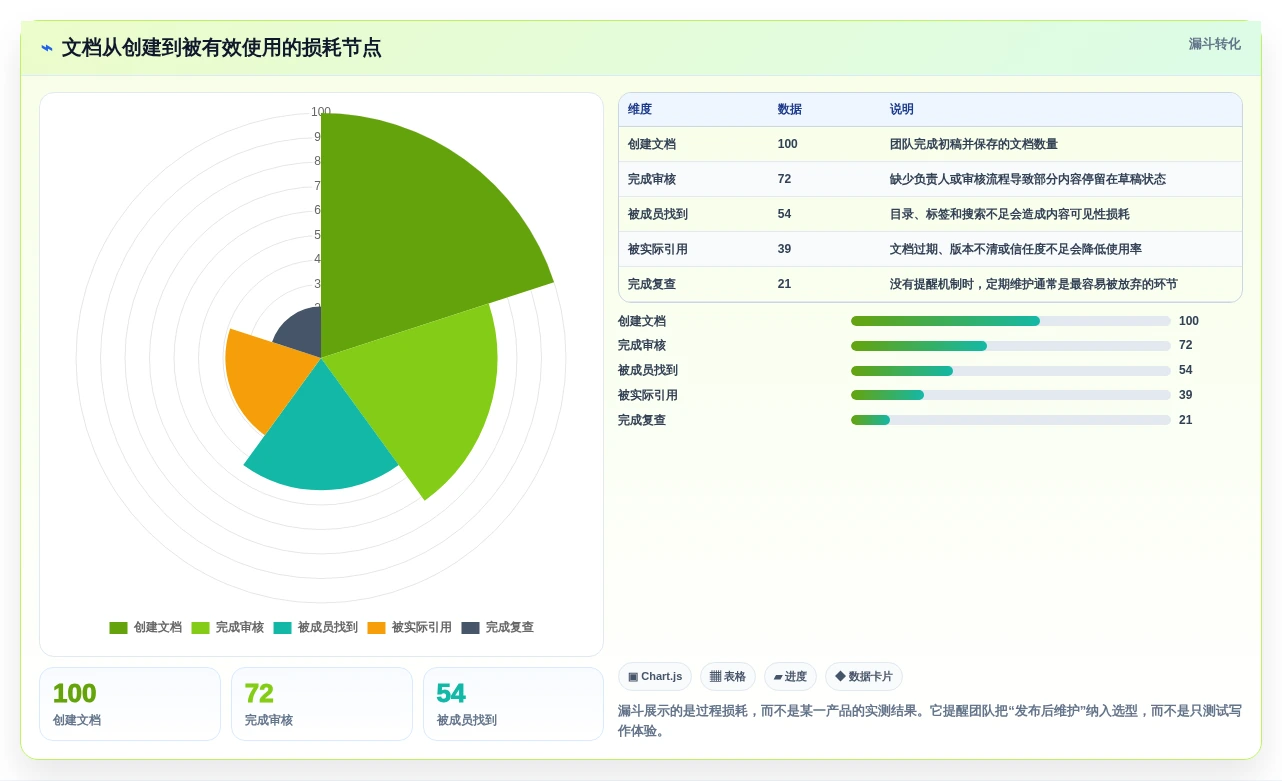
Task: Click the 数据卡片 tag chip
Action: 864,677
